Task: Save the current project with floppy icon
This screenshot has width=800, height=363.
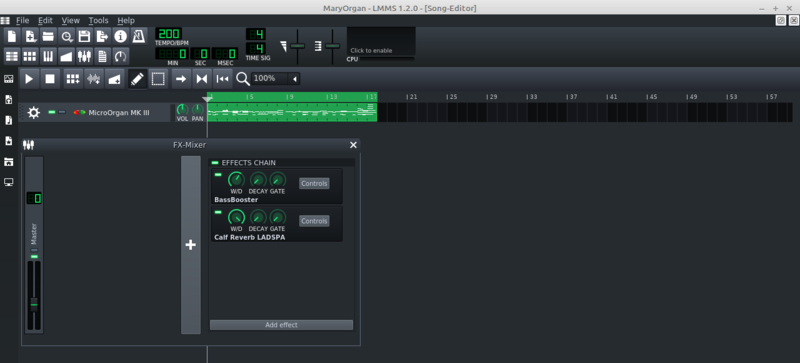Action: pos(84,36)
